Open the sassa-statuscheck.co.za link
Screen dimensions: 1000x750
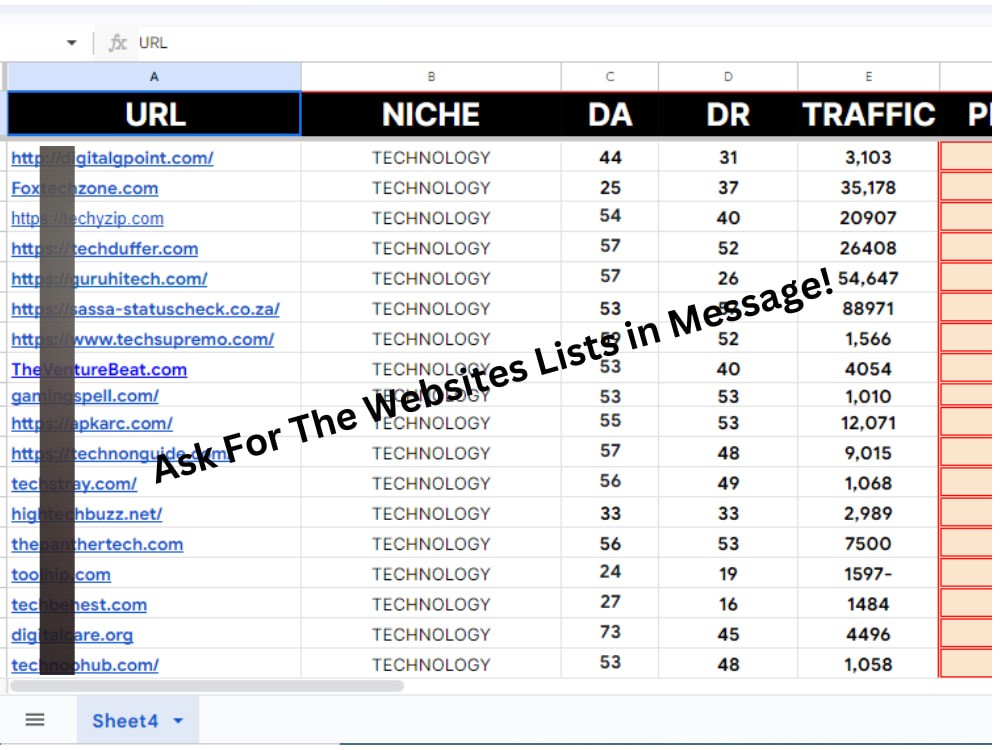[145, 309]
